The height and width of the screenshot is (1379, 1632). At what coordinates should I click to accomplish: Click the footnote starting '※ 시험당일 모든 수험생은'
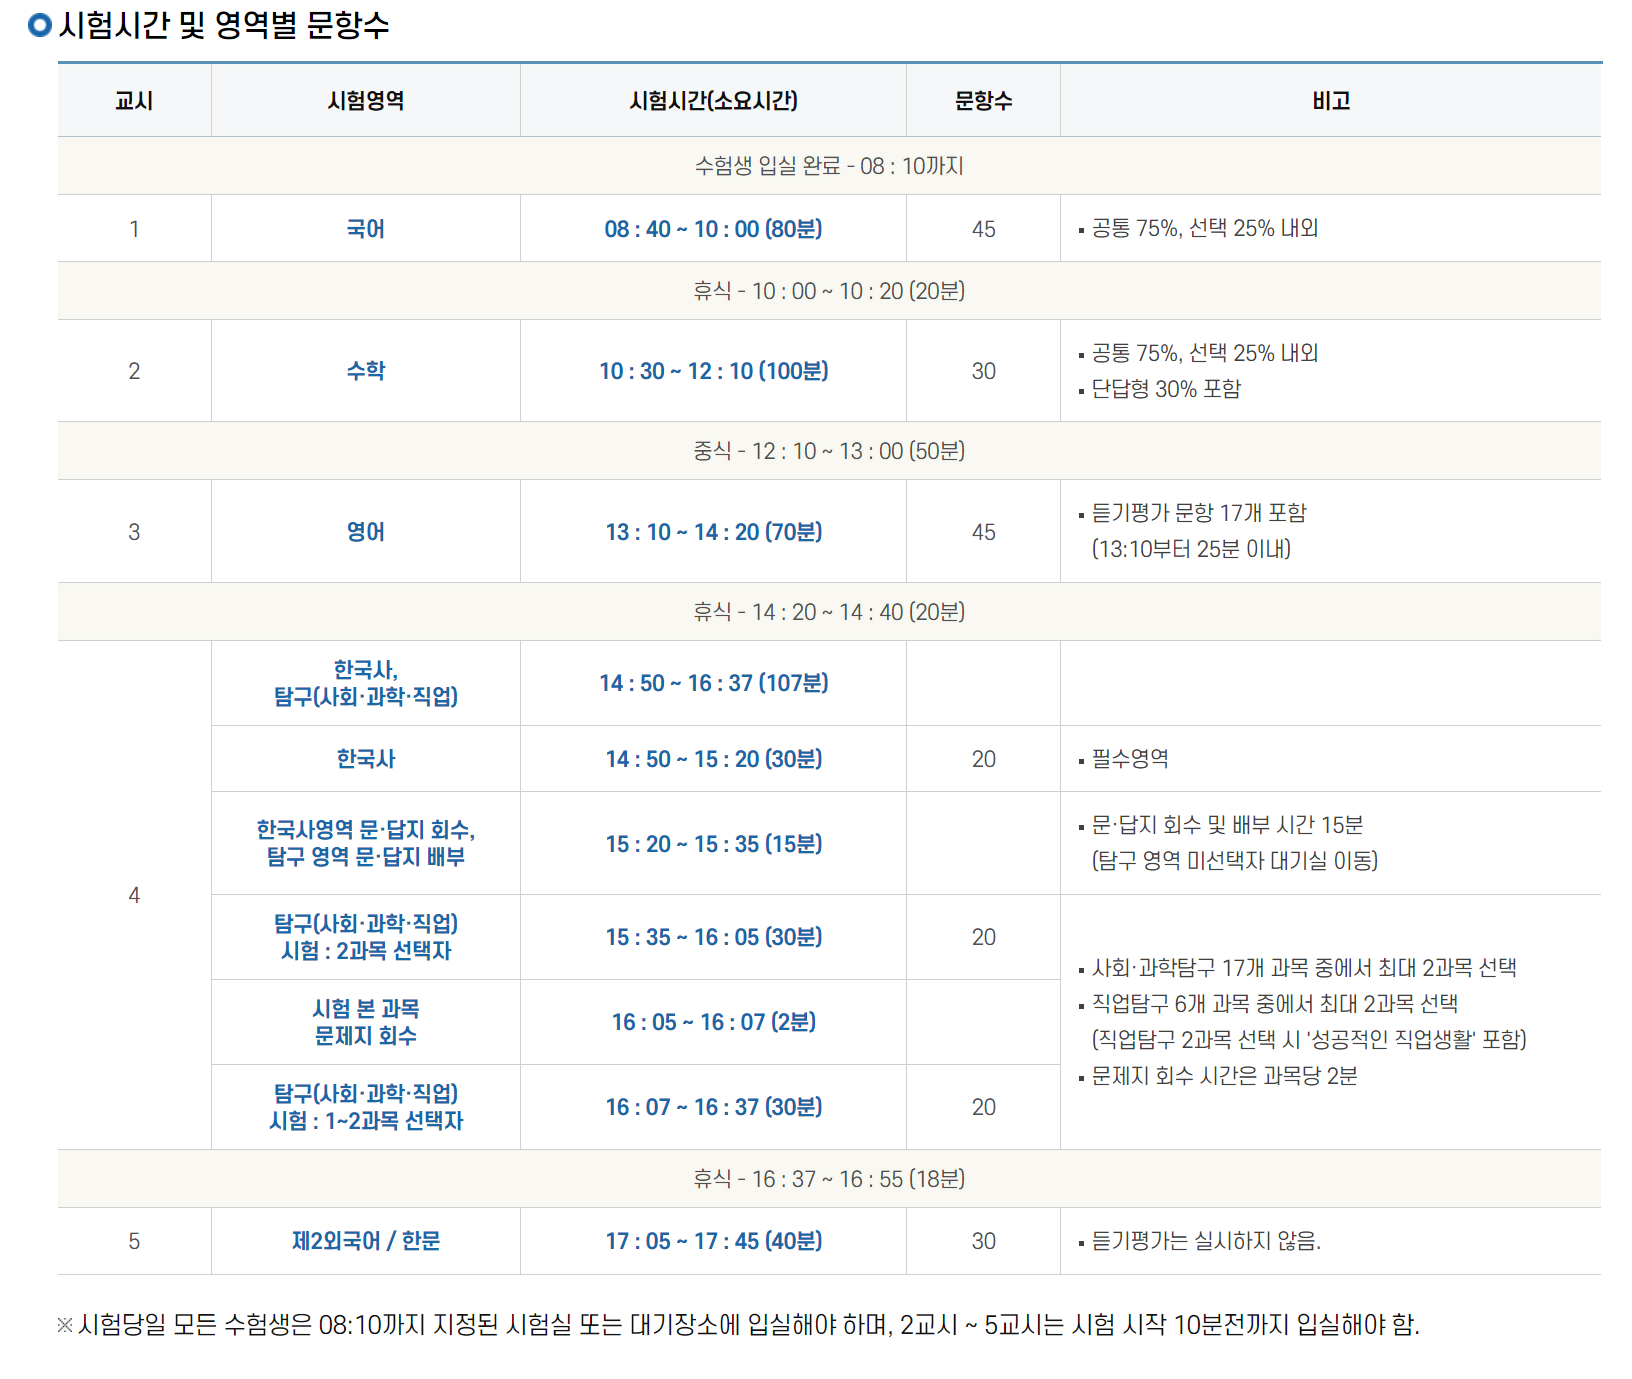[738, 1325]
